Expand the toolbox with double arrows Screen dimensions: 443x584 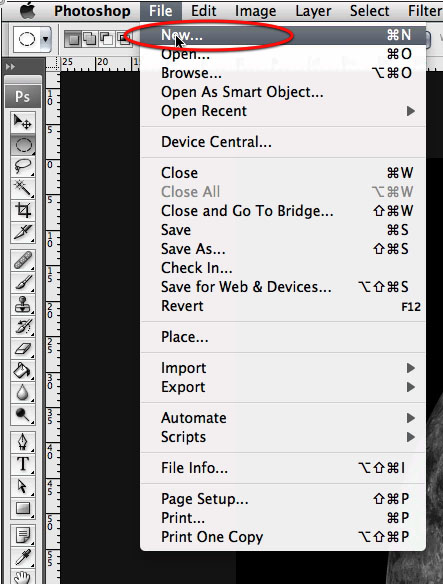coord(10,67)
